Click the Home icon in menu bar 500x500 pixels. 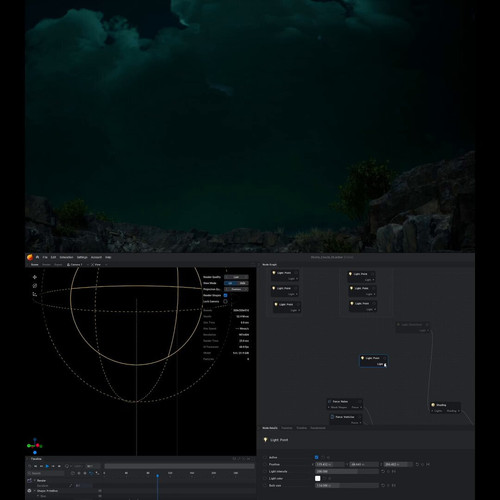tap(37, 257)
